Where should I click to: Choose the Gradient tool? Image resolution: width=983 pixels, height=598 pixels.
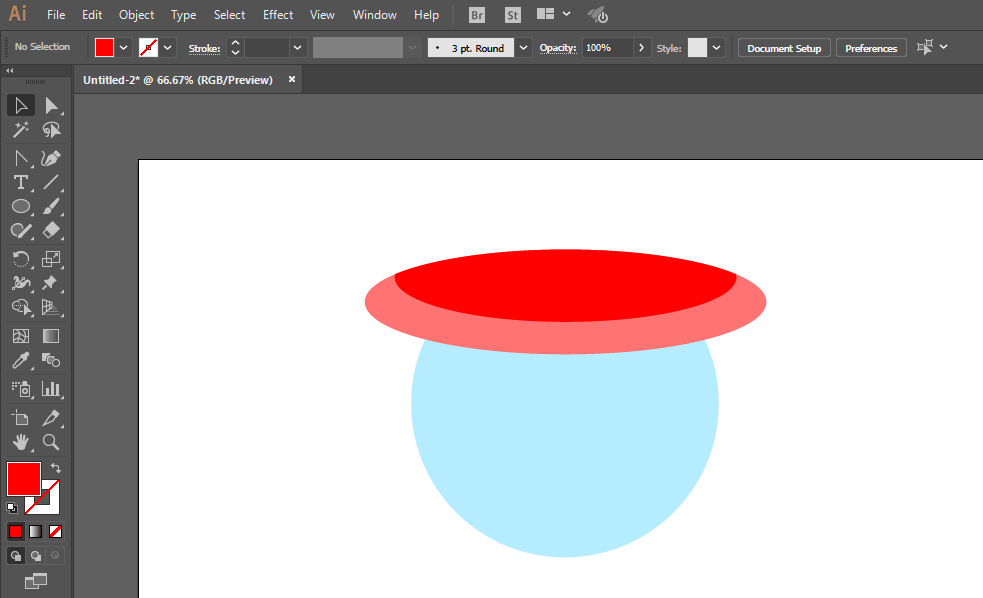[51, 336]
